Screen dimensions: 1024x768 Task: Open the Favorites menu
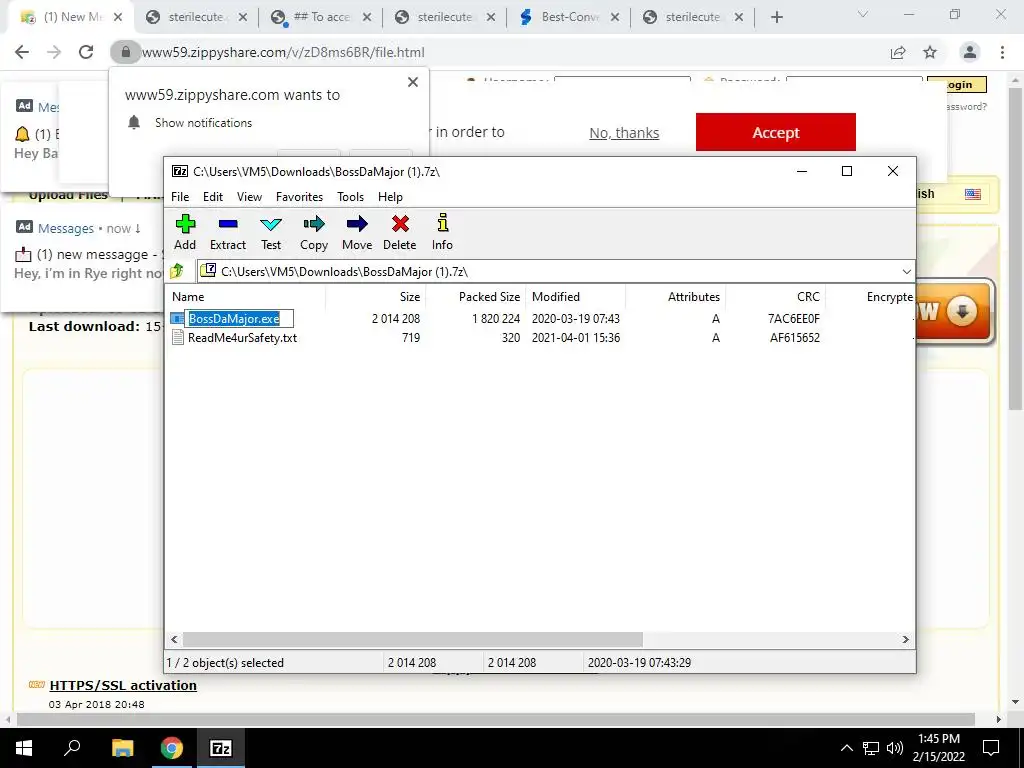[299, 197]
